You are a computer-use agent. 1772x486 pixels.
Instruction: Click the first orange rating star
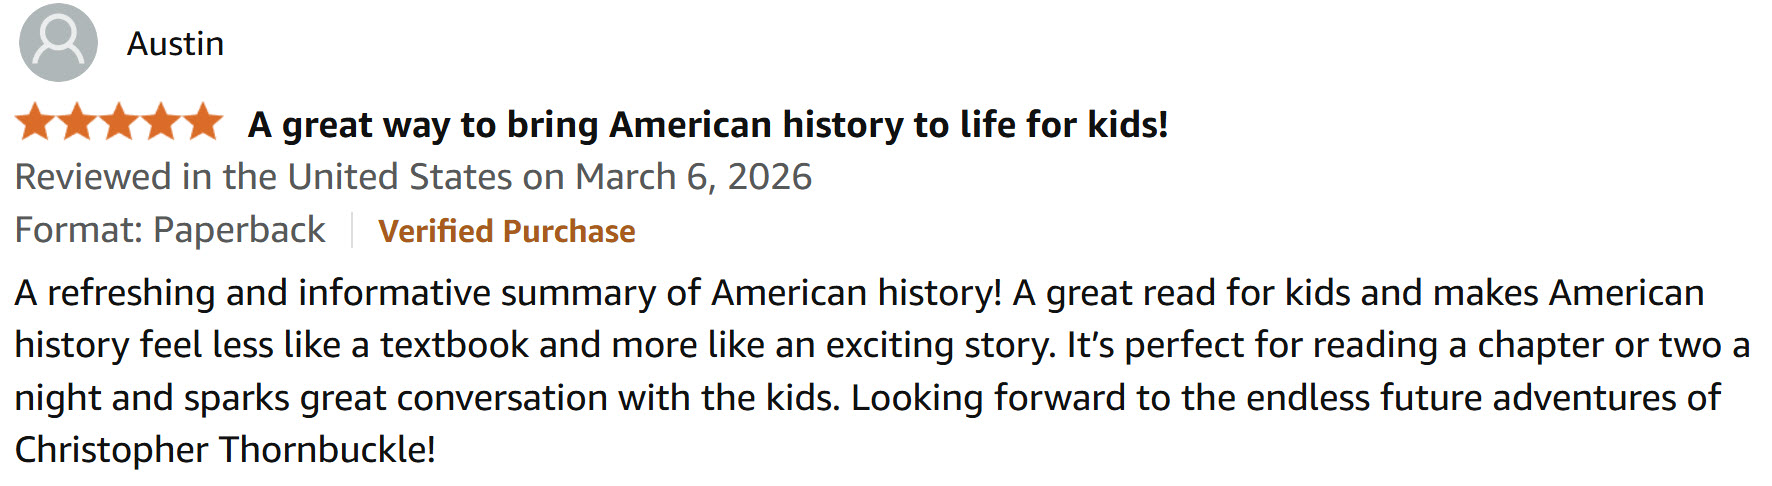(x=35, y=122)
